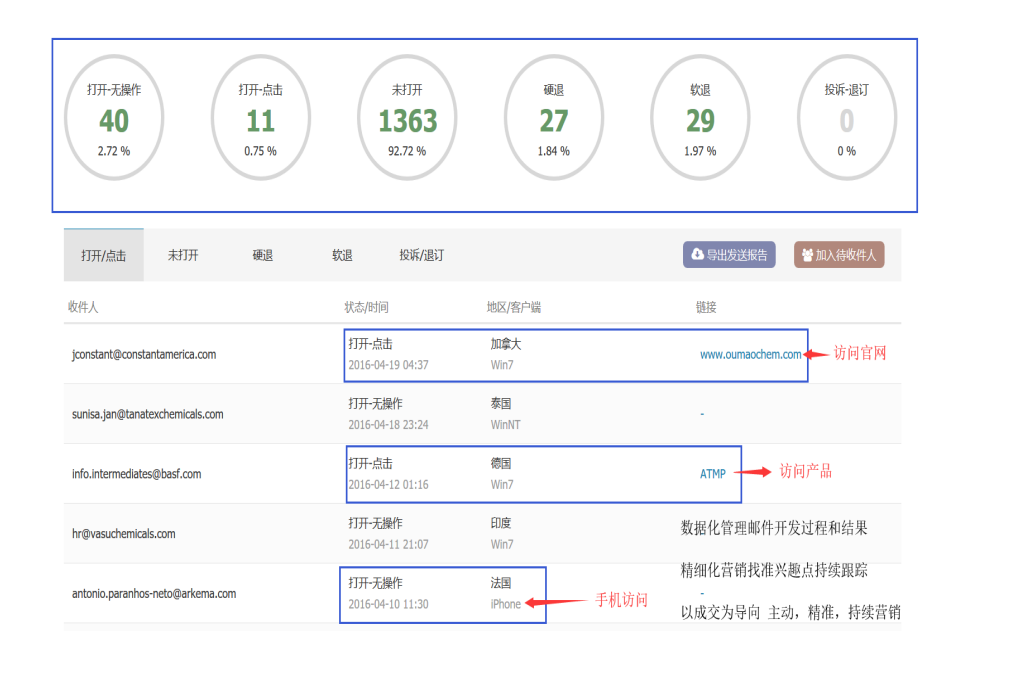Click the 导出发送报告 export button
1014x696 pixels.
731,254
